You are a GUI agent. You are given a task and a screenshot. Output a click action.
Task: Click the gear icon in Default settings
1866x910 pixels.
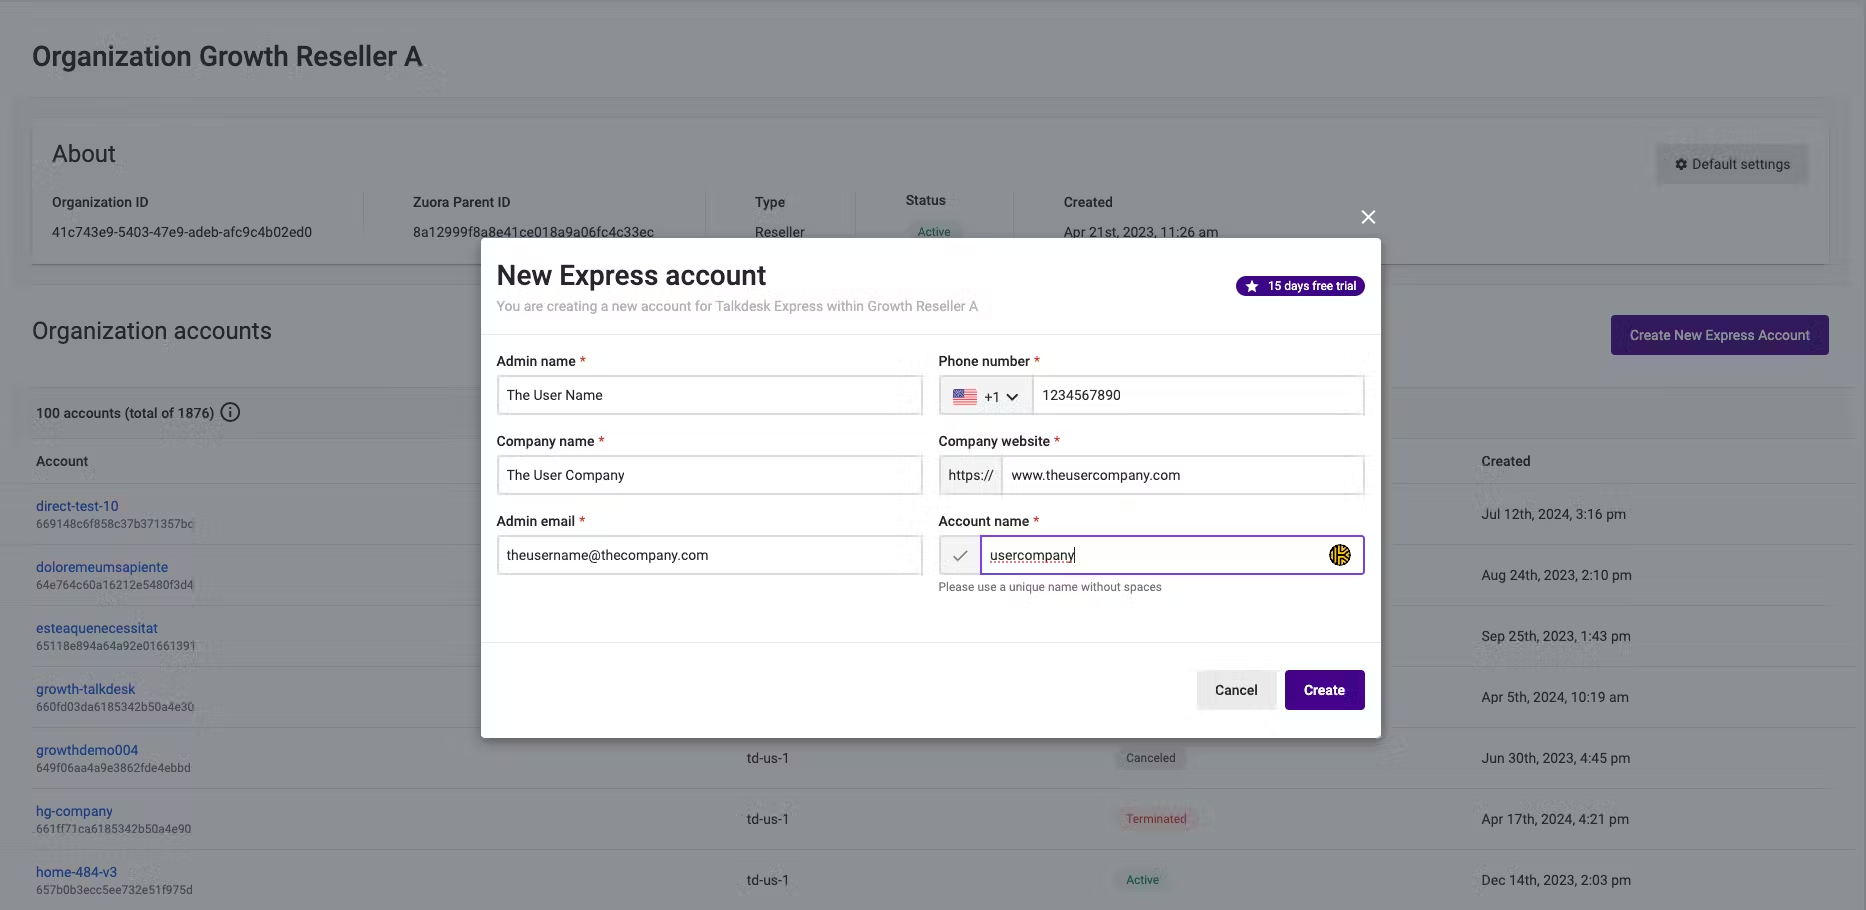[1681, 164]
